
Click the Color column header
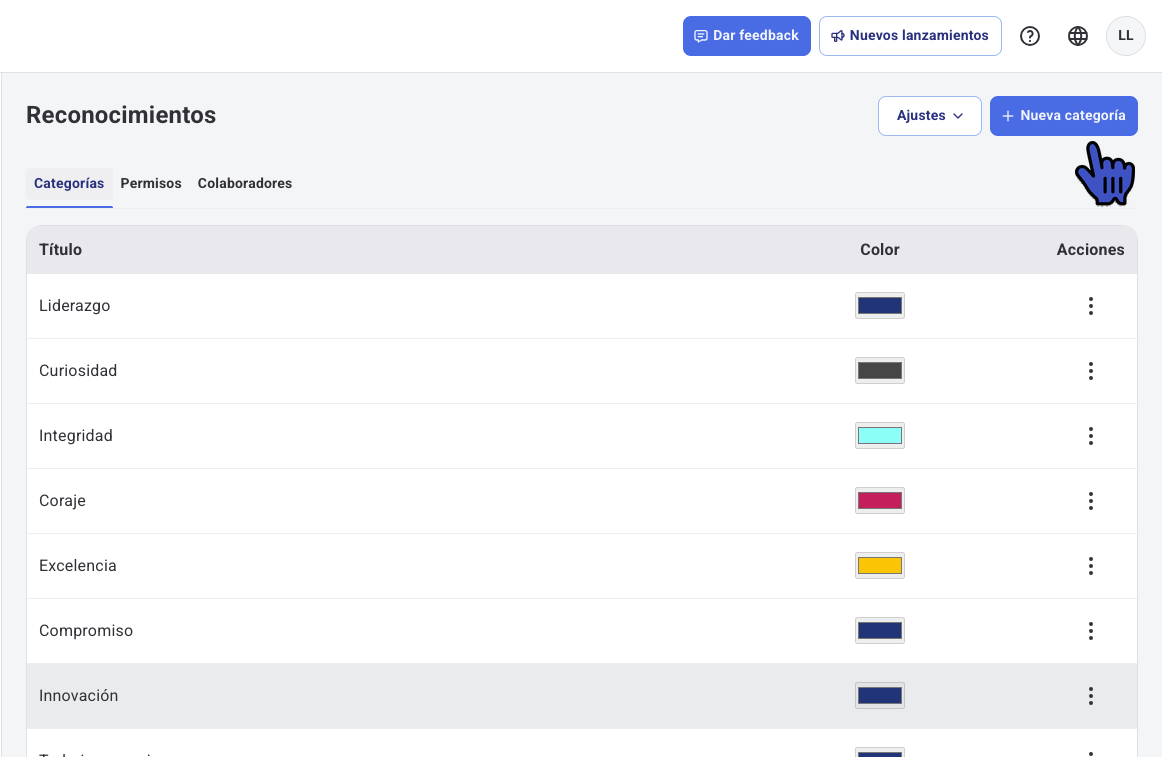click(x=880, y=250)
